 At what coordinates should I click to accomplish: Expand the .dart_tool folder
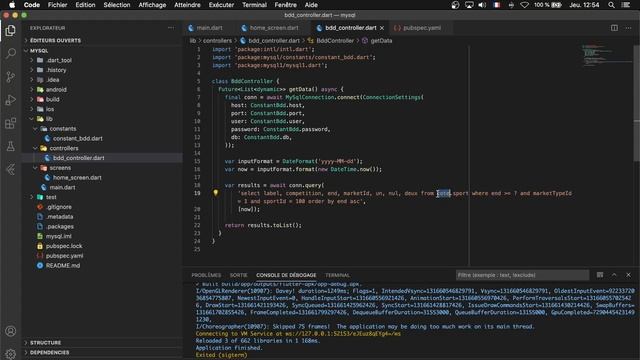59,60
